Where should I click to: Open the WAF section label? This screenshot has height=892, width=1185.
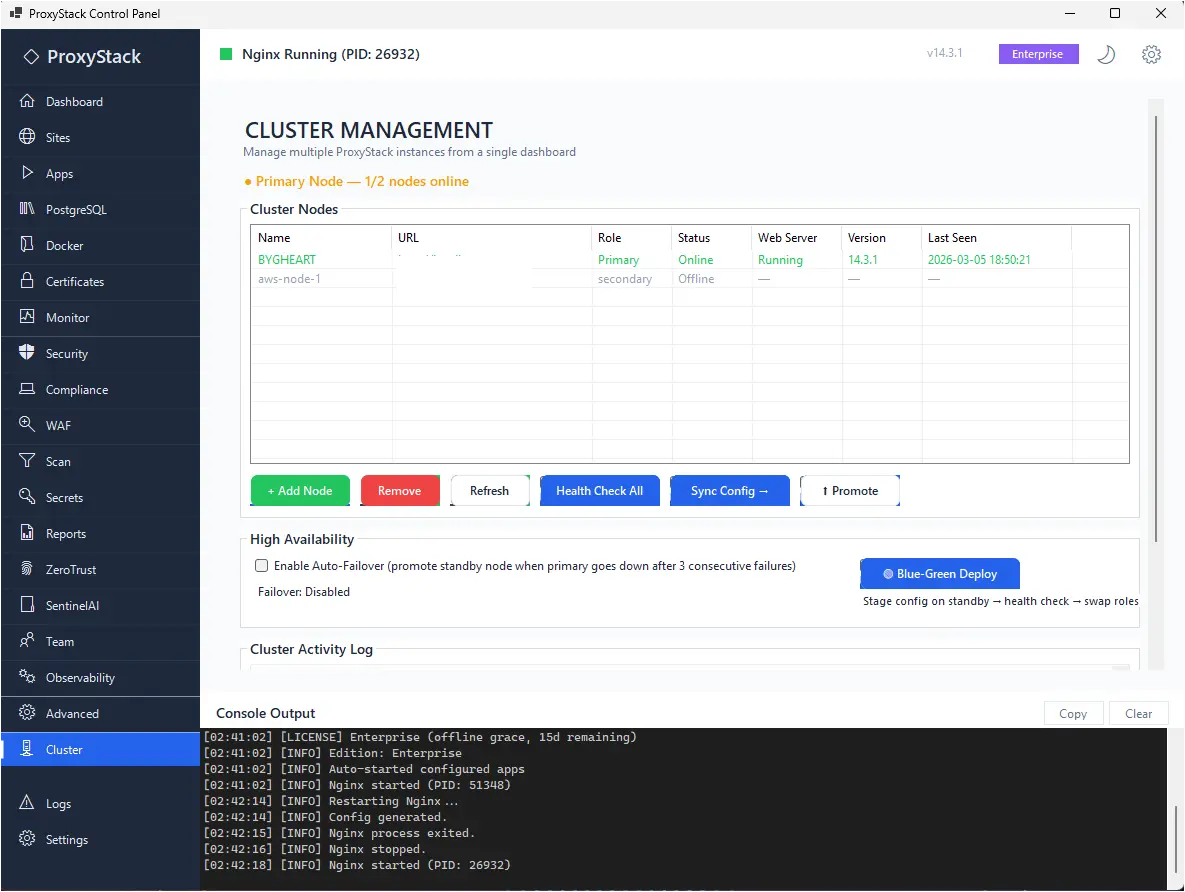tap(58, 426)
